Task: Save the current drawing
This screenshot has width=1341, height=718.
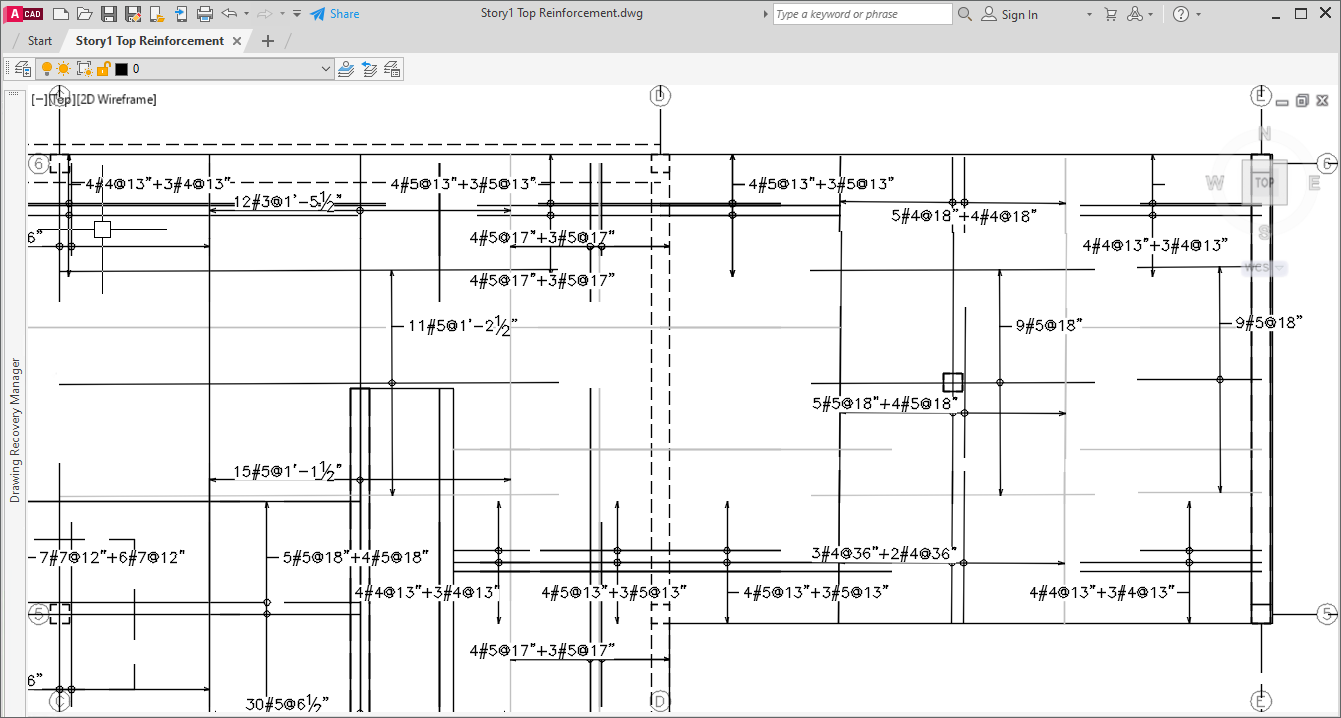Action: (109, 14)
